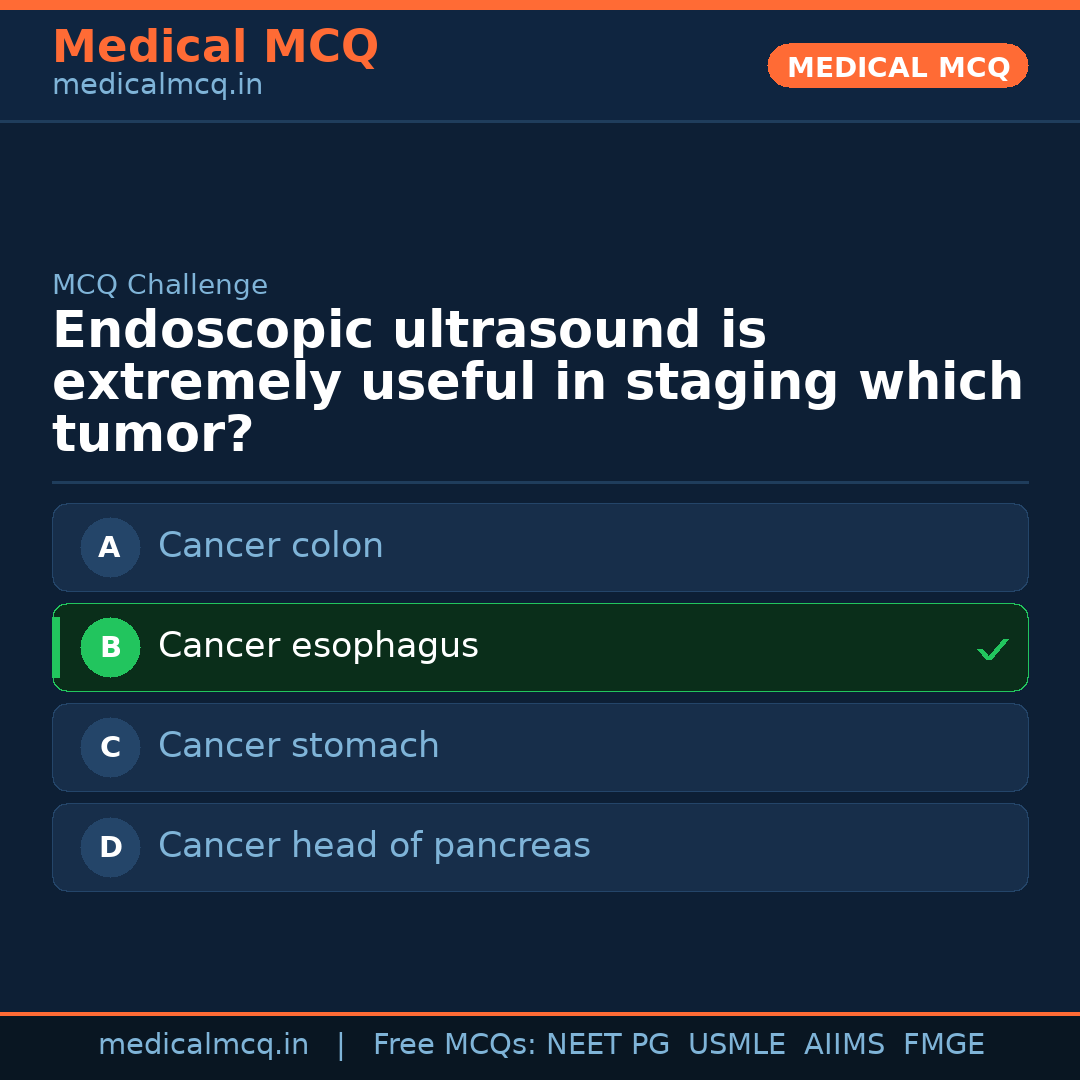Click the orange 'Medical MCQ' header title
The width and height of the screenshot is (1080, 1080).
click(215, 47)
